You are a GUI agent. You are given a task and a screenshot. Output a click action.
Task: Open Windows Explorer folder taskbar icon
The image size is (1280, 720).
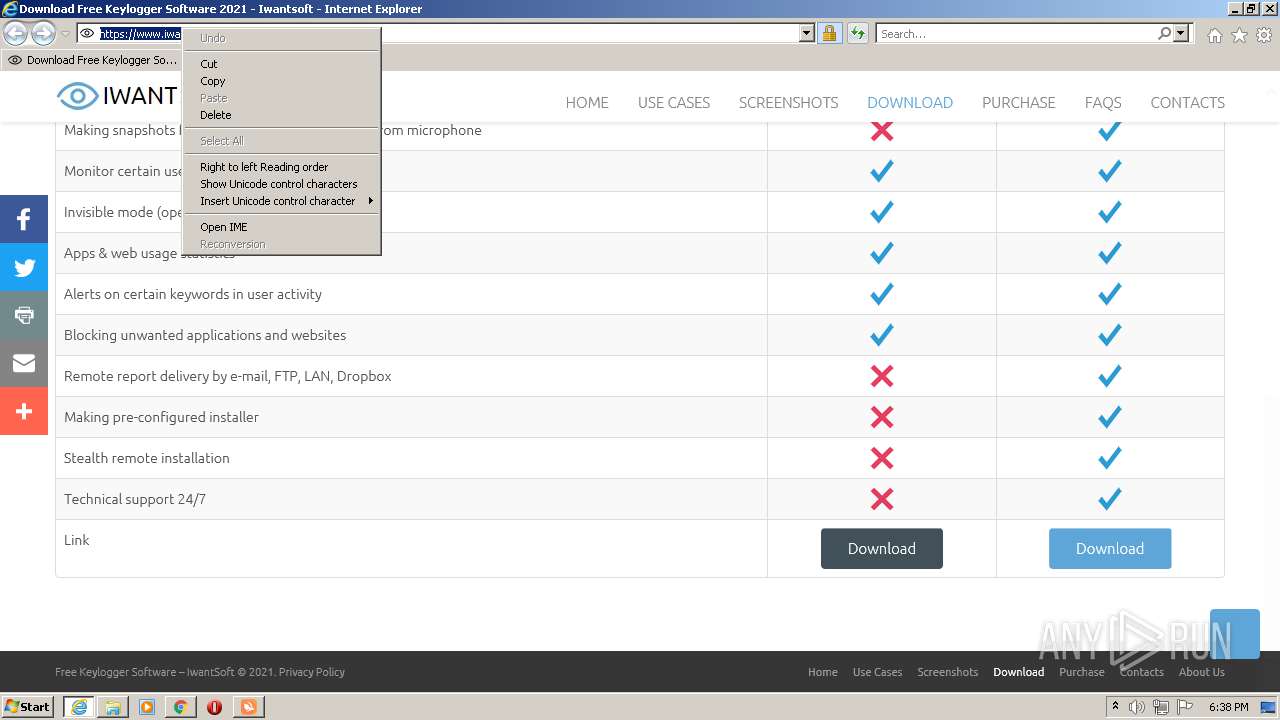coord(113,707)
